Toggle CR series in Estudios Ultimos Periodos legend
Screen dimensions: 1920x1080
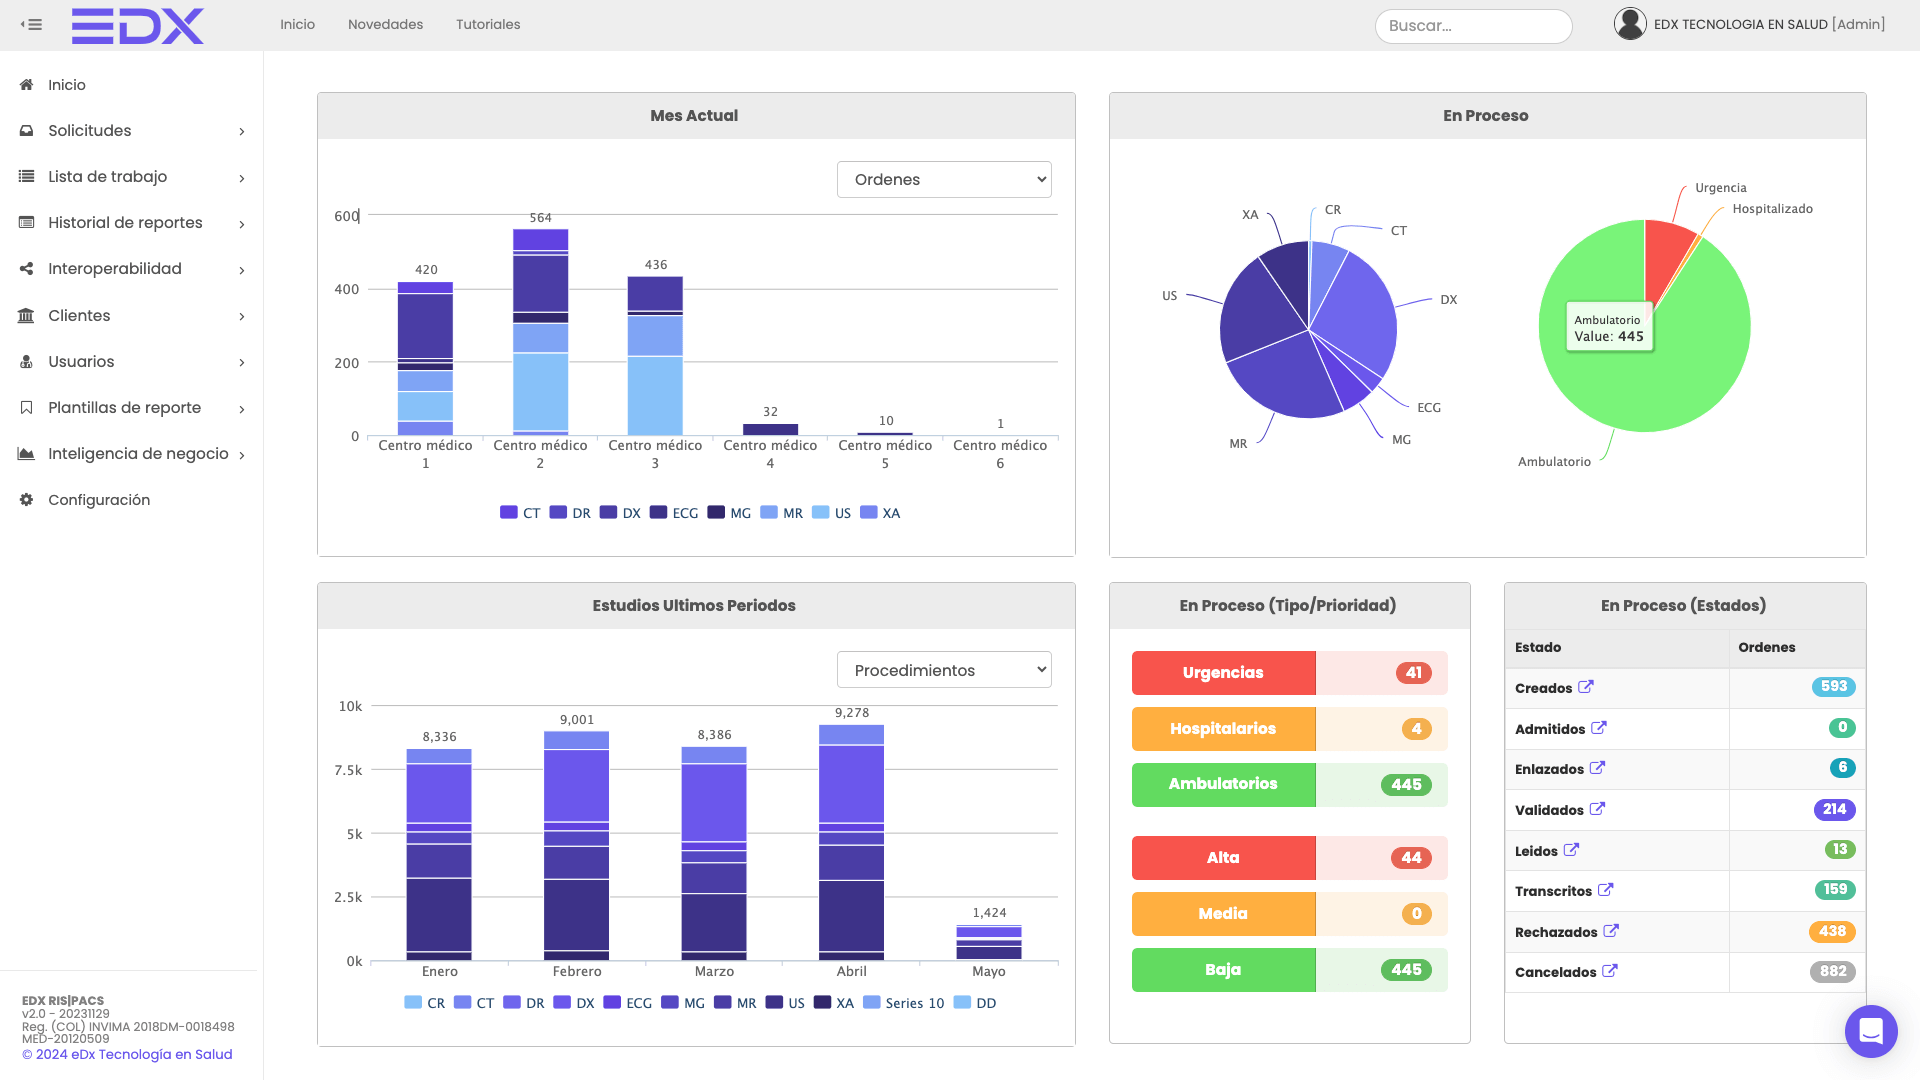click(x=425, y=1003)
